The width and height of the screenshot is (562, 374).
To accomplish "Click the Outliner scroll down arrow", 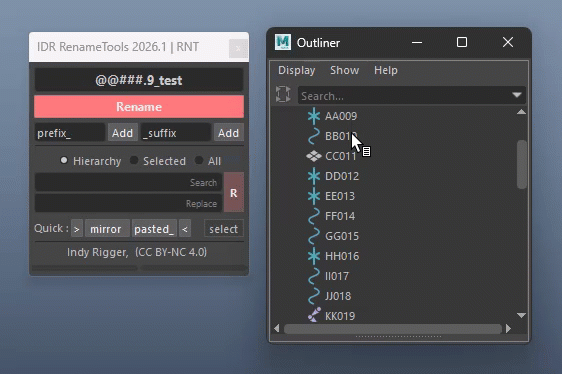I will pos(521,315).
